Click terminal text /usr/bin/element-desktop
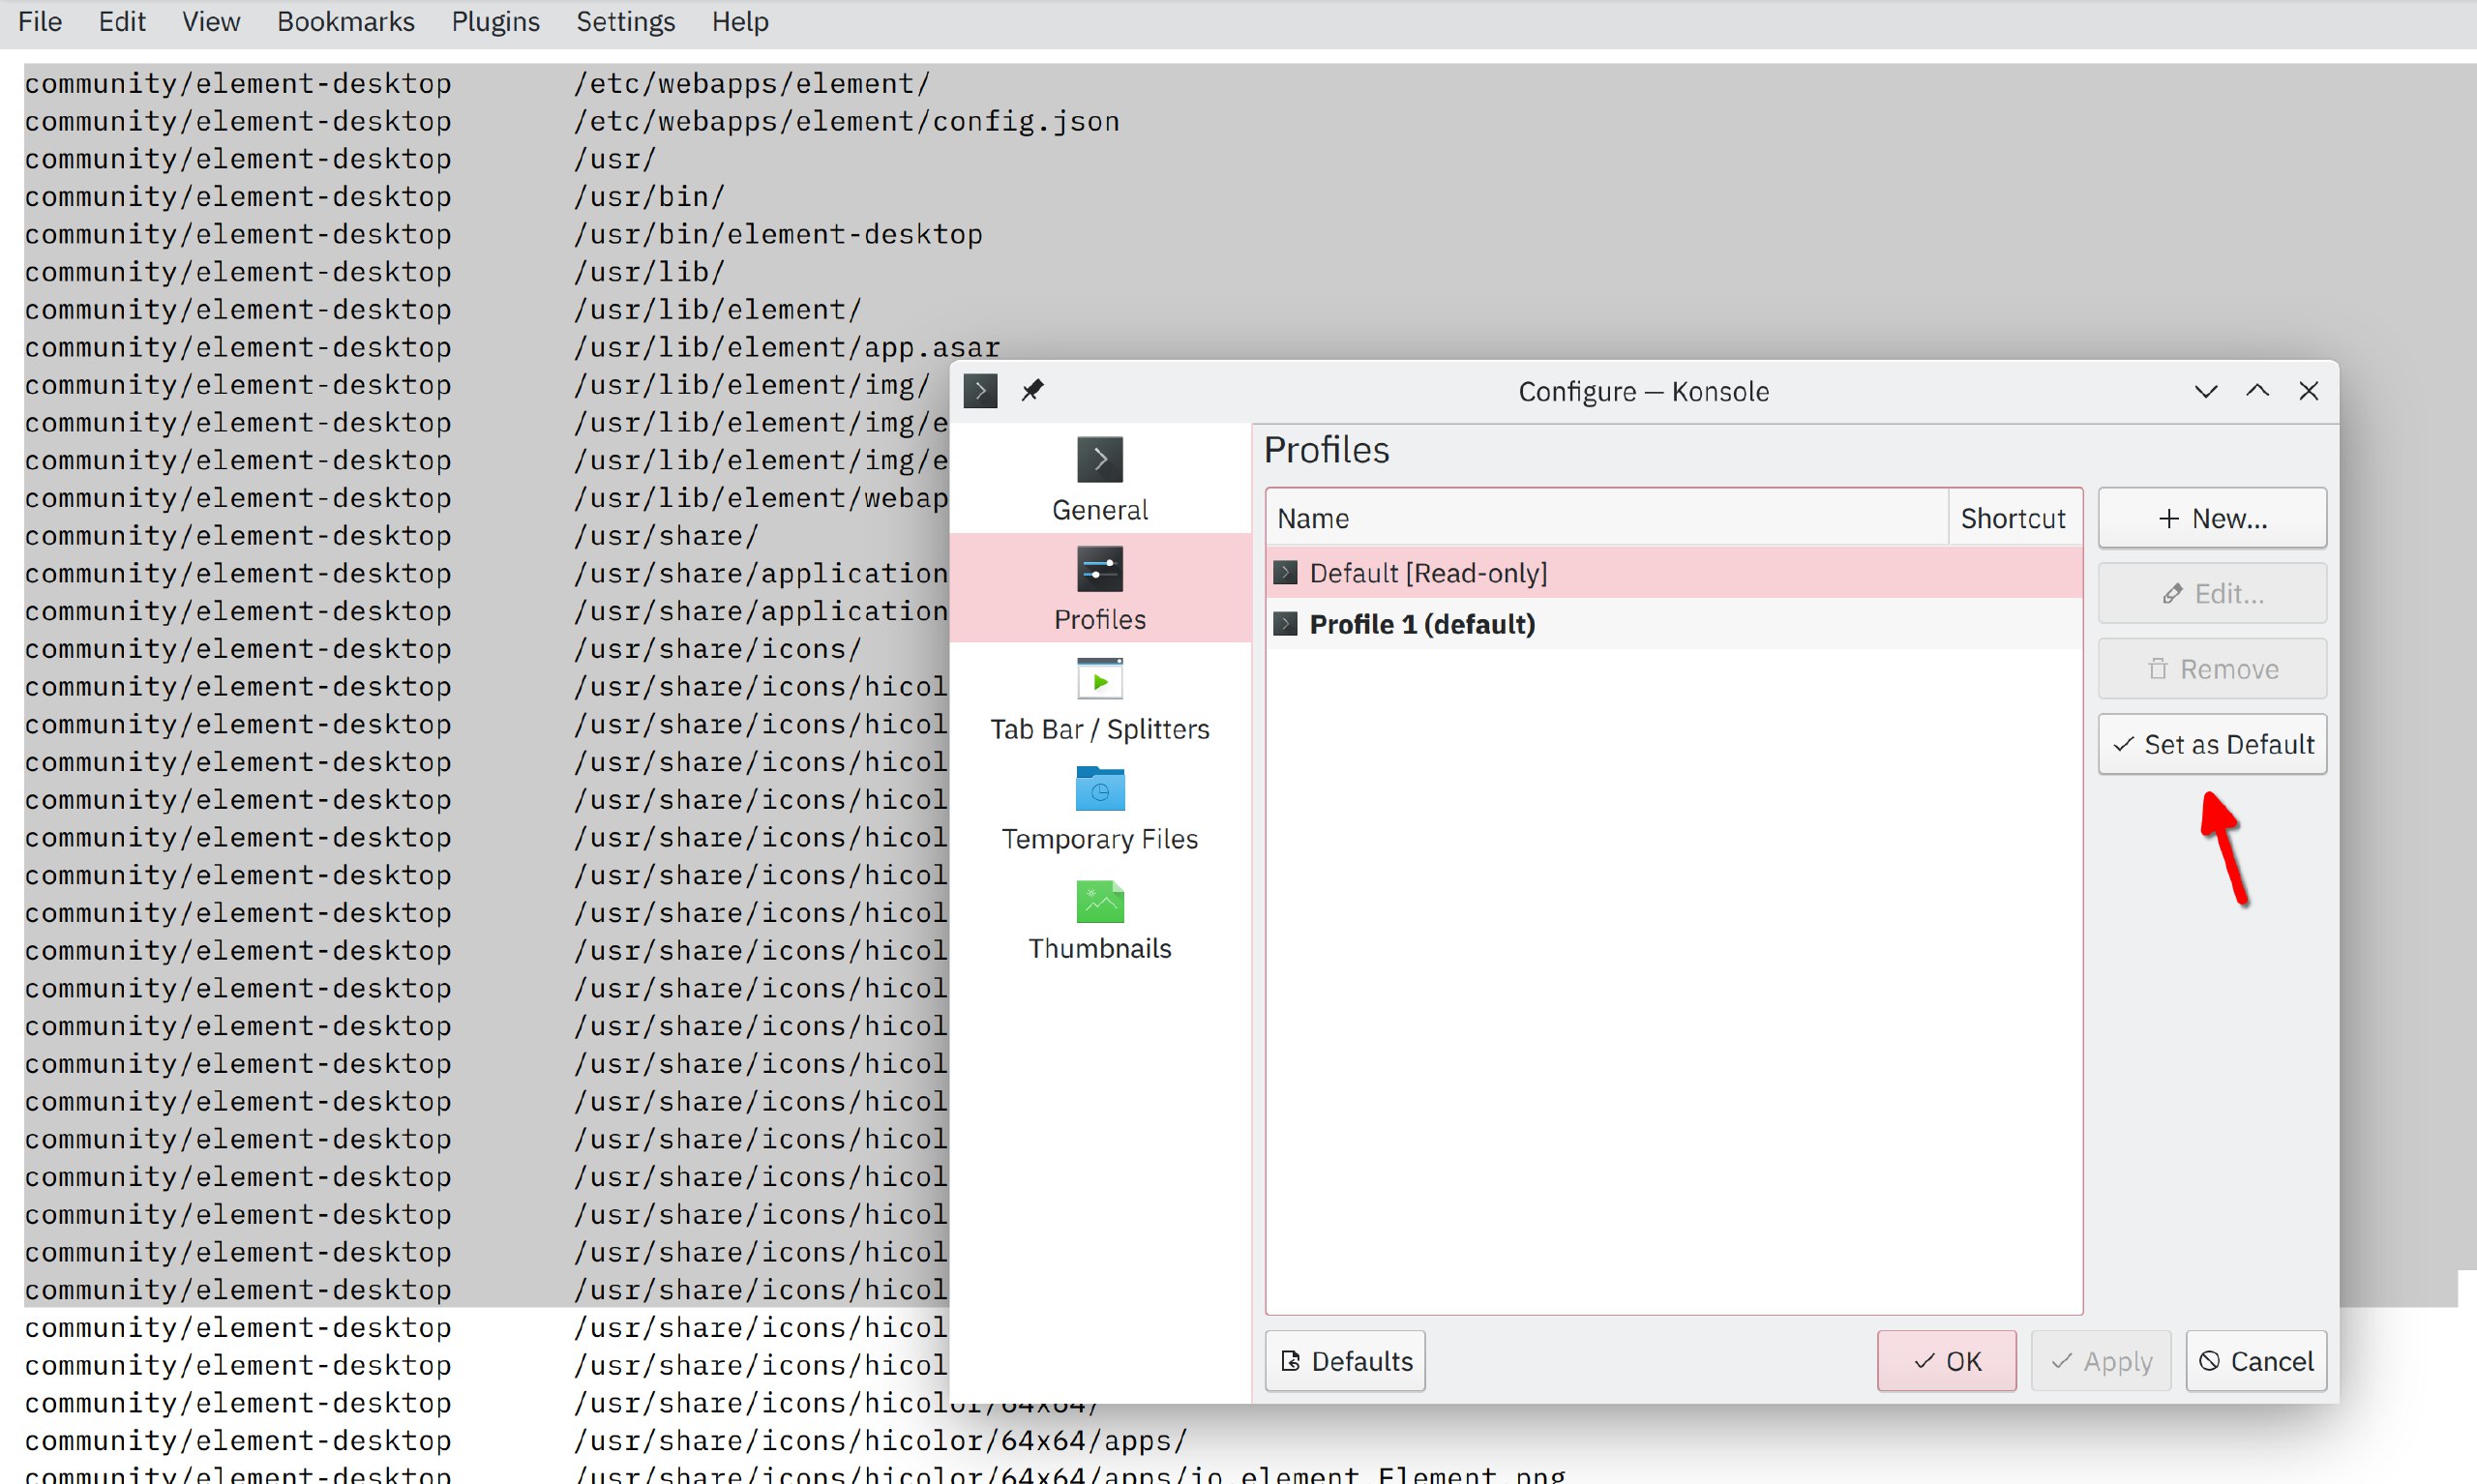The width and height of the screenshot is (2477, 1484). click(777, 234)
